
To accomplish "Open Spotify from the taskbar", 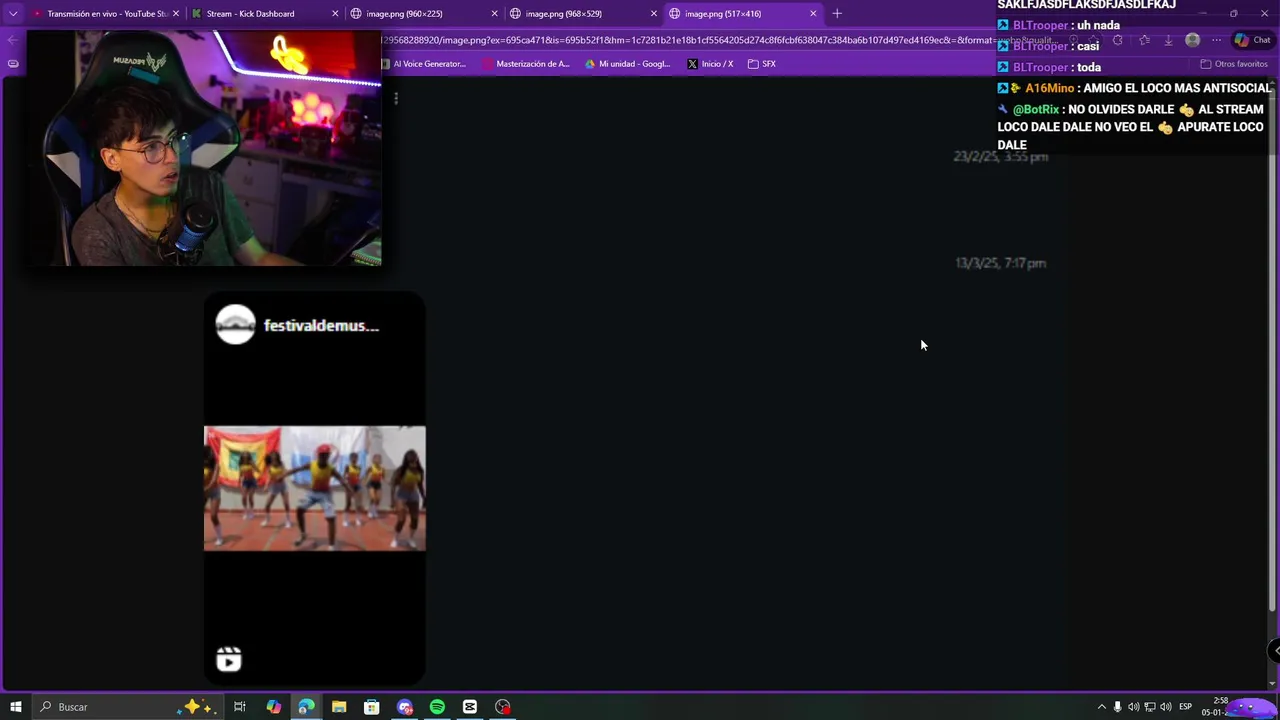I will click(x=437, y=707).
